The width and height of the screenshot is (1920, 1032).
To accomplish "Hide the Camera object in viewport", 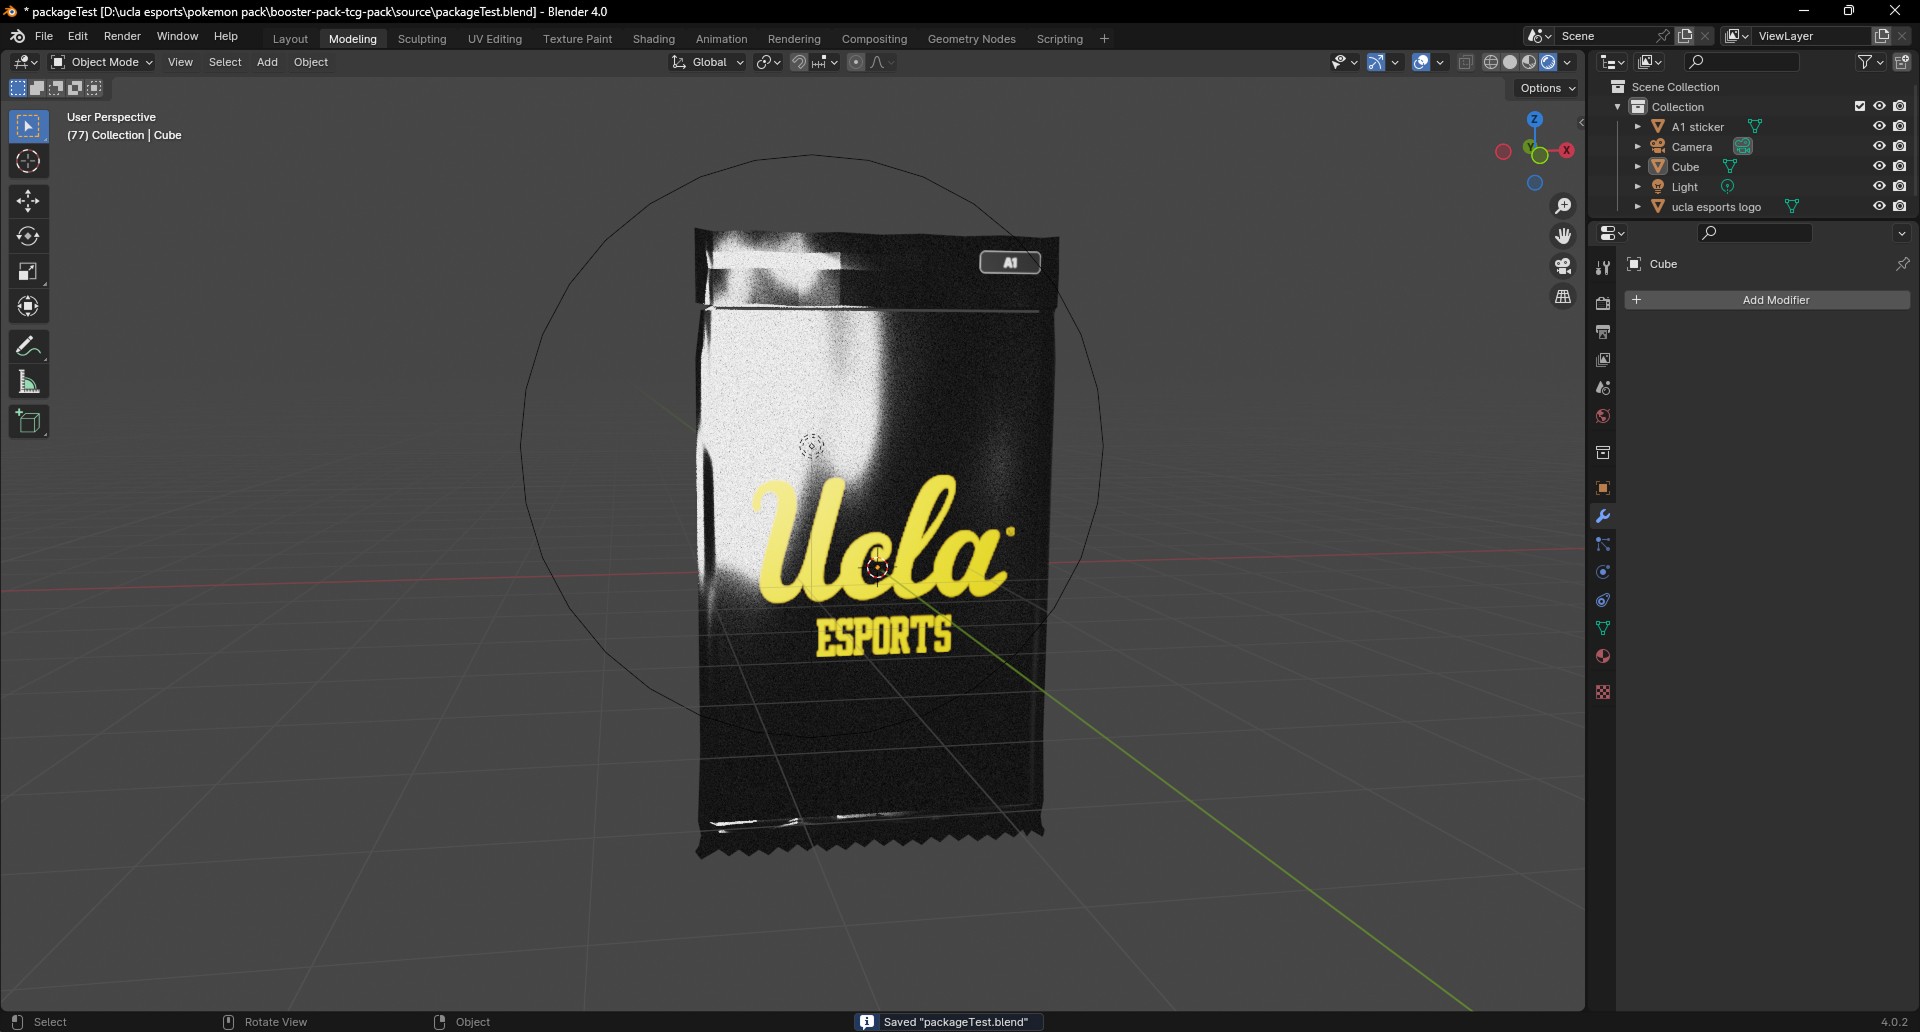I will (x=1879, y=147).
